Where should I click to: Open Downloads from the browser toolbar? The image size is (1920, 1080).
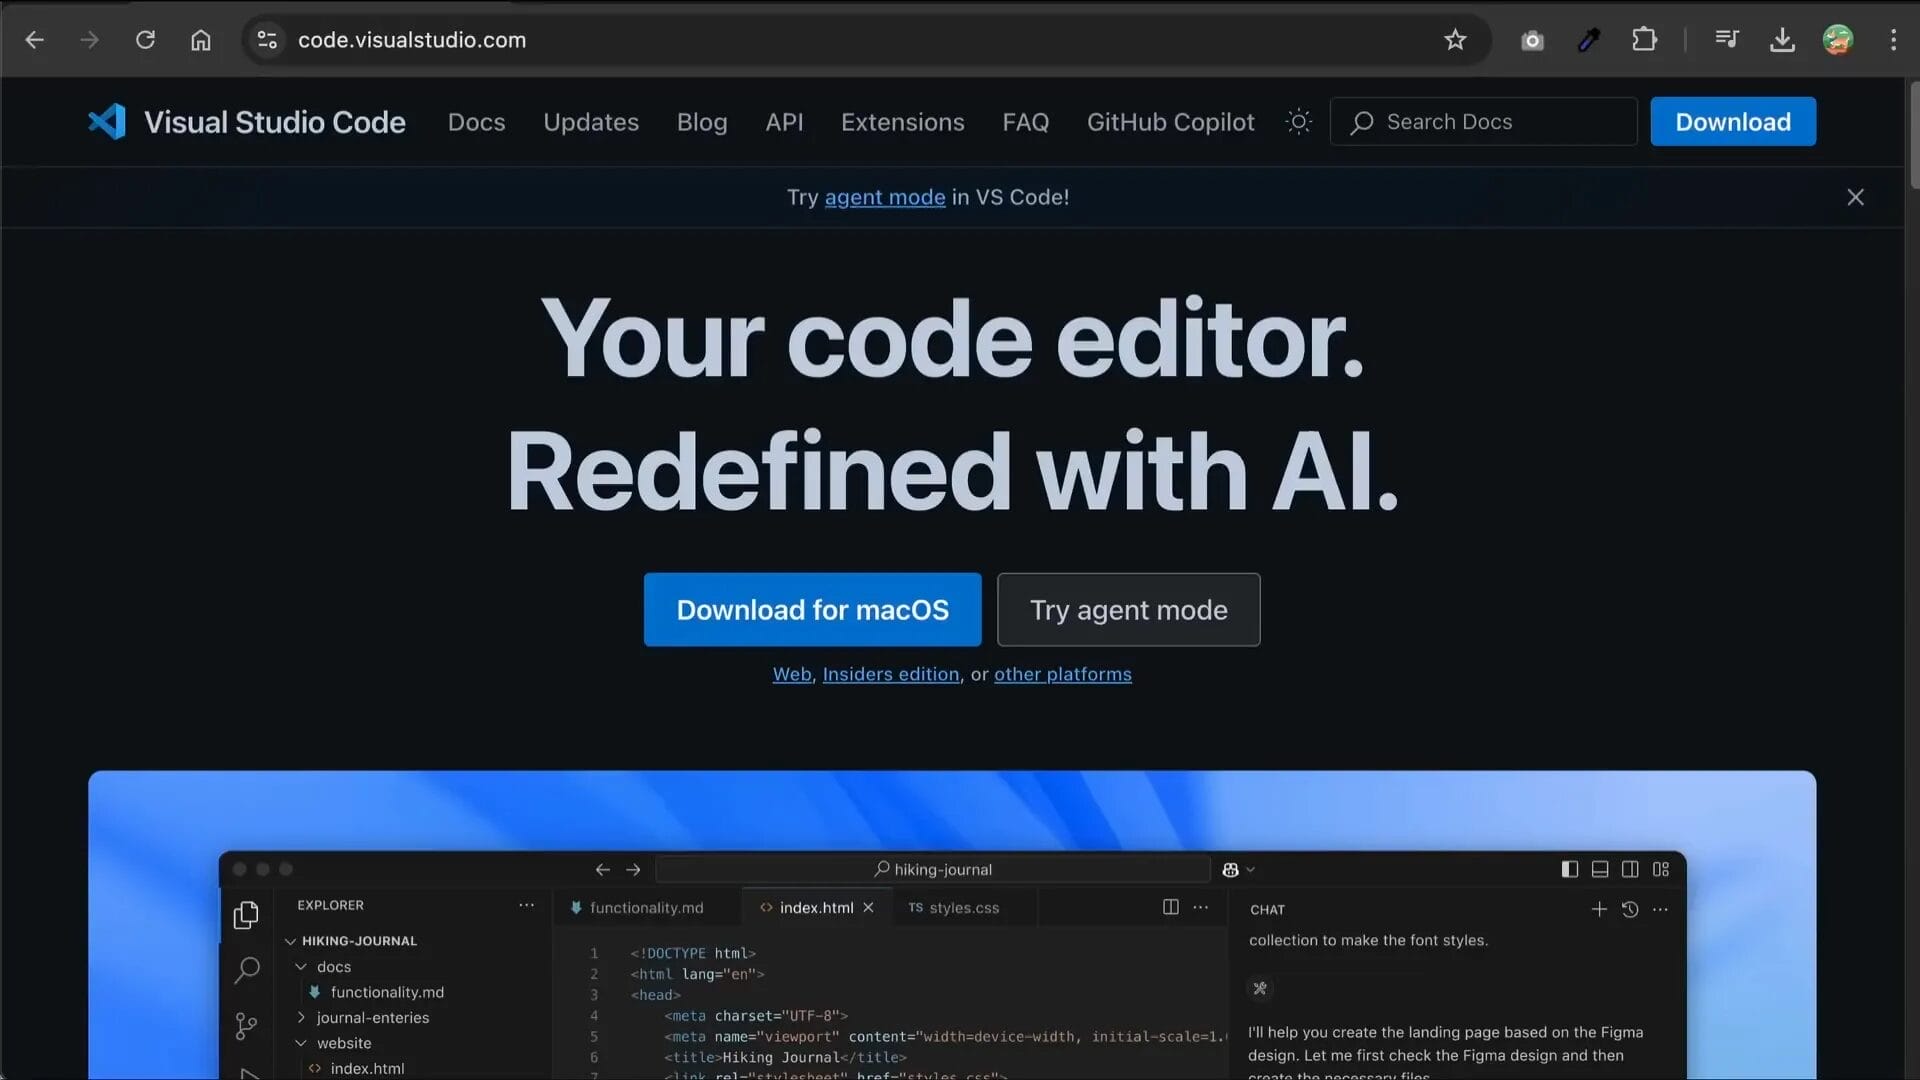[1782, 40]
